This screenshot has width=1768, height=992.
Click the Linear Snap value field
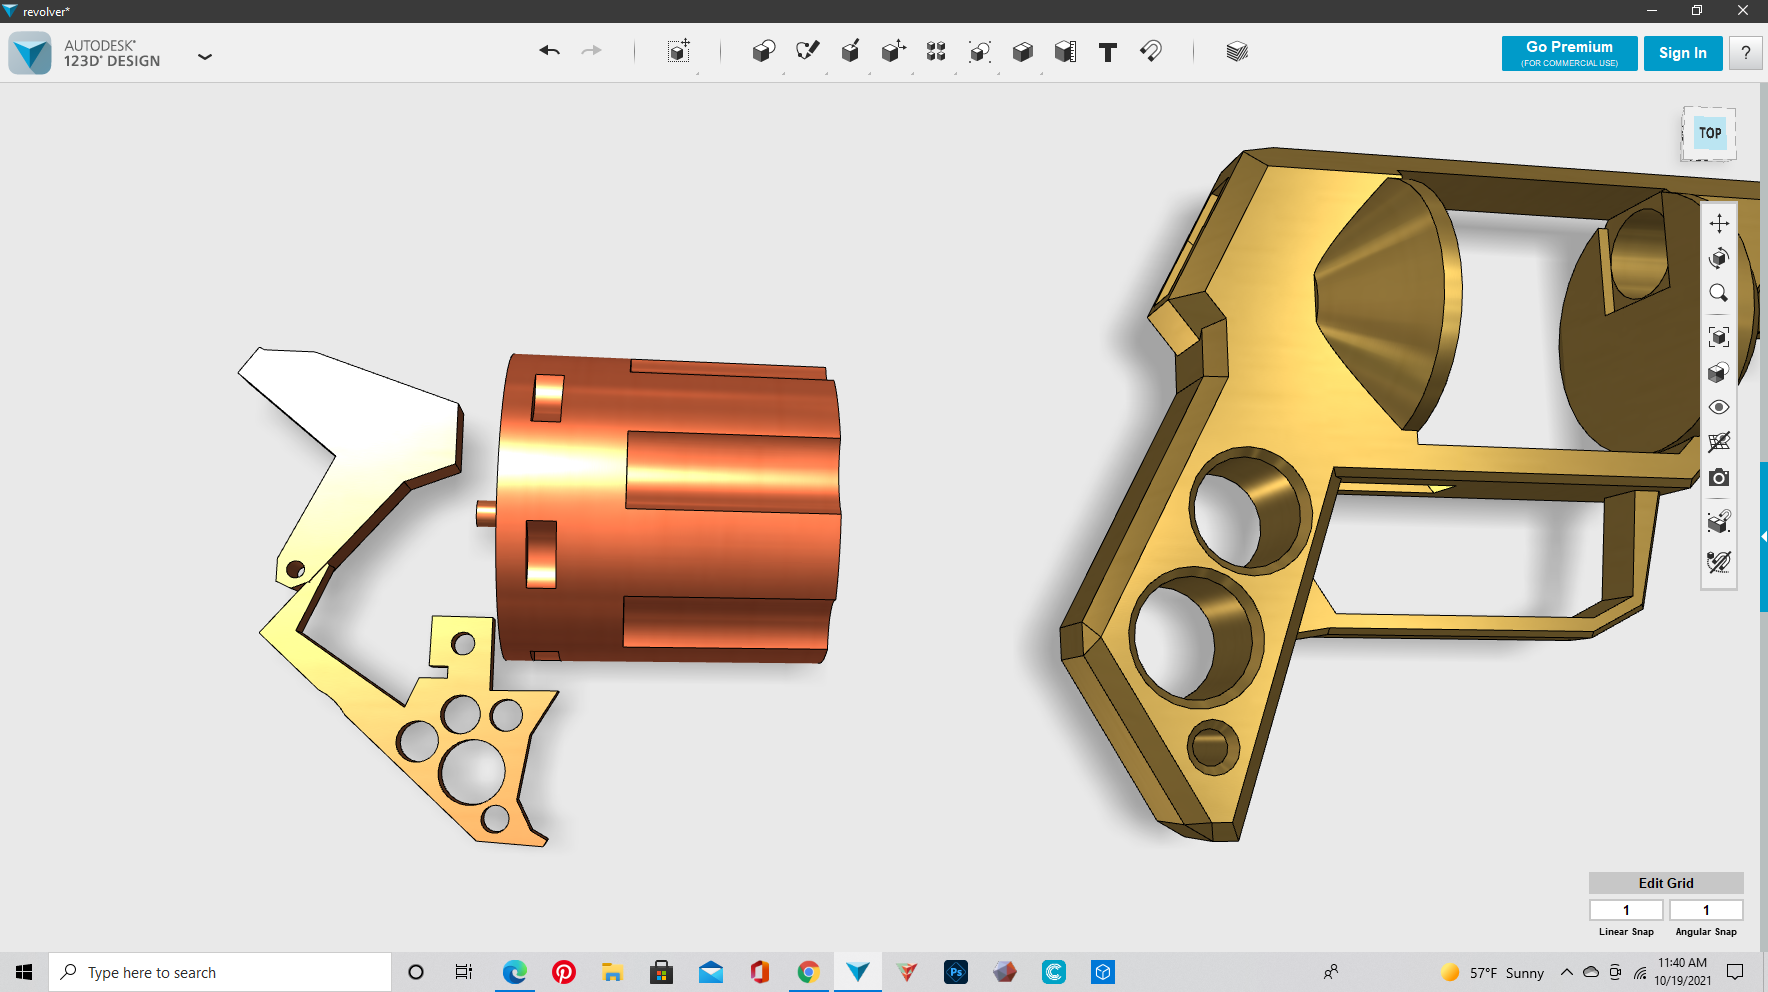tap(1626, 910)
